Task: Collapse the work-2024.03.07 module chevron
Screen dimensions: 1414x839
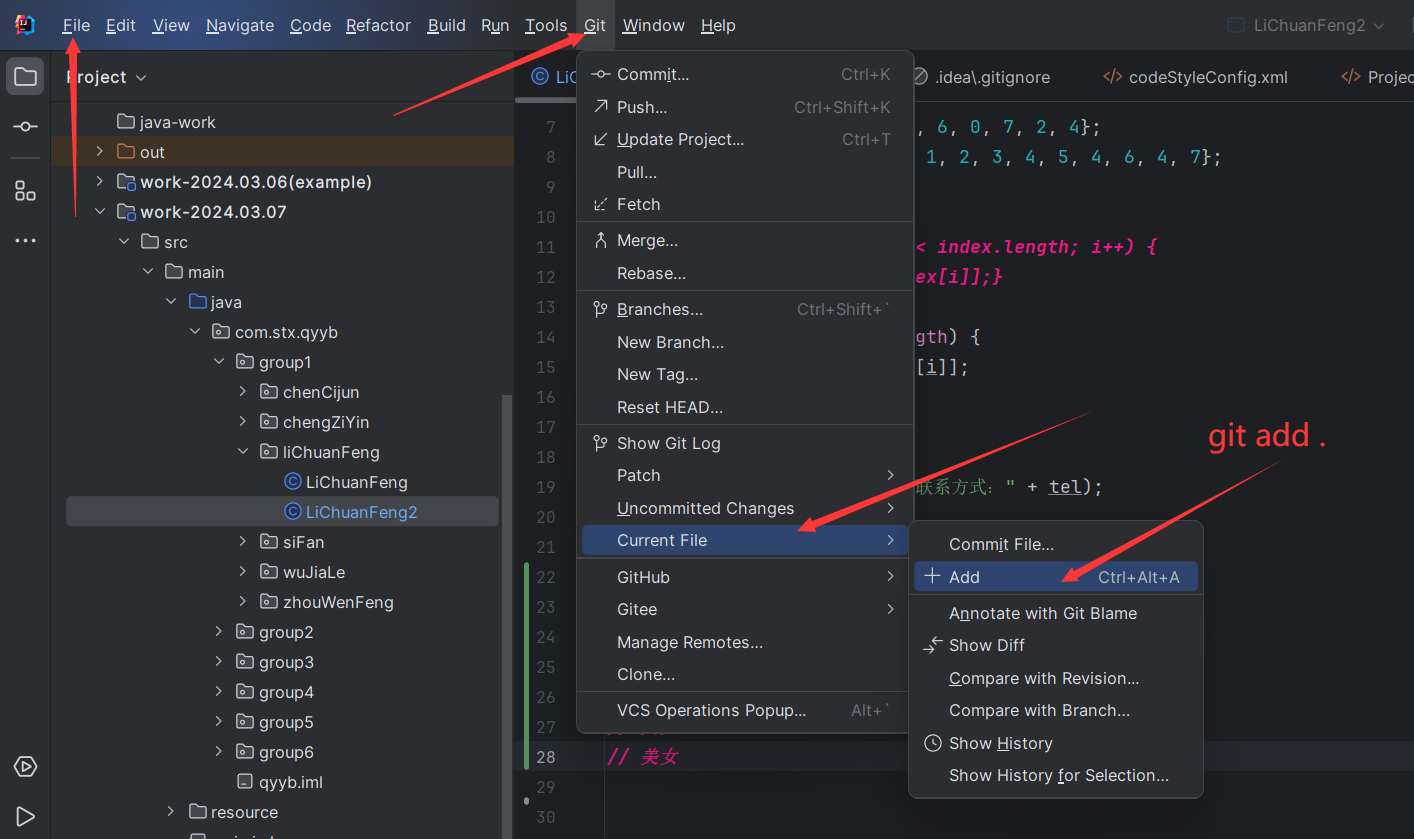Action: tap(99, 212)
